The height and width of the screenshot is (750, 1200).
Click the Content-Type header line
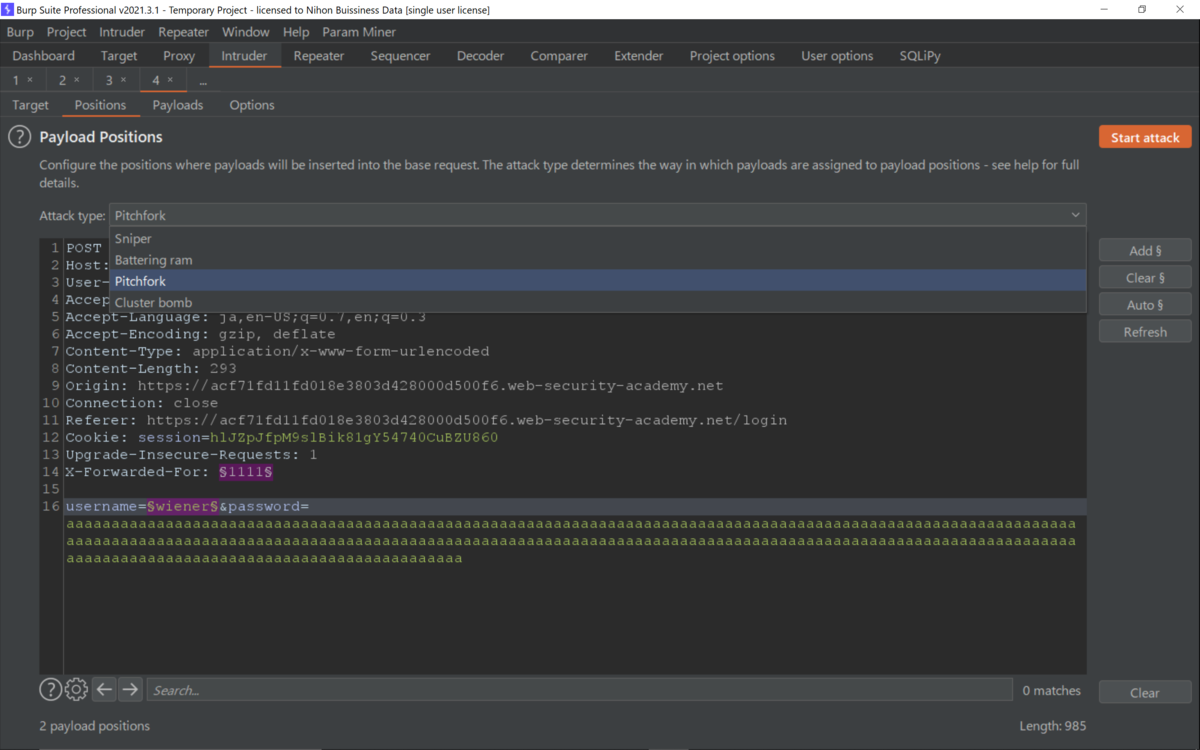[278, 352]
